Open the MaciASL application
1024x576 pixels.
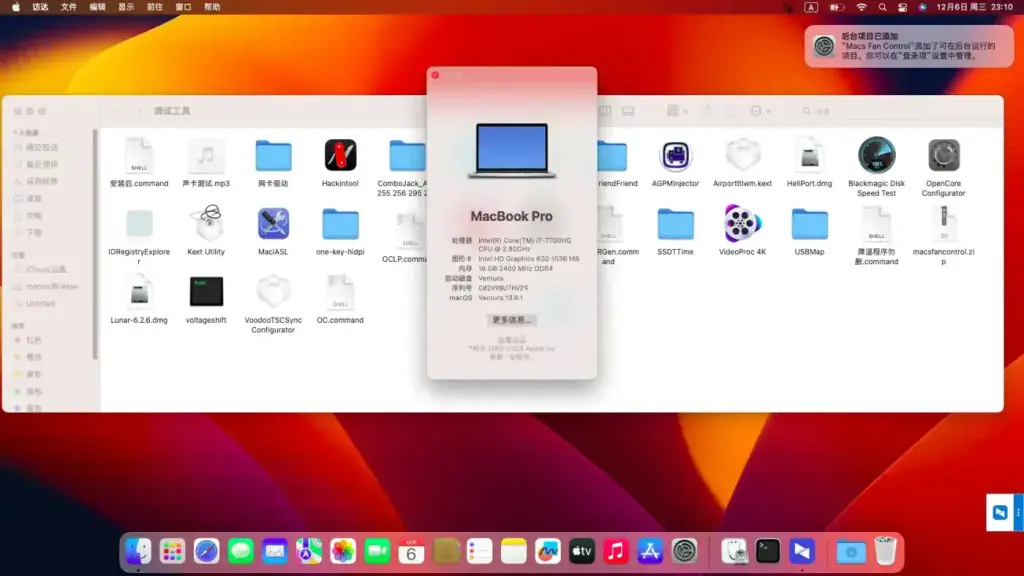click(x=273, y=224)
